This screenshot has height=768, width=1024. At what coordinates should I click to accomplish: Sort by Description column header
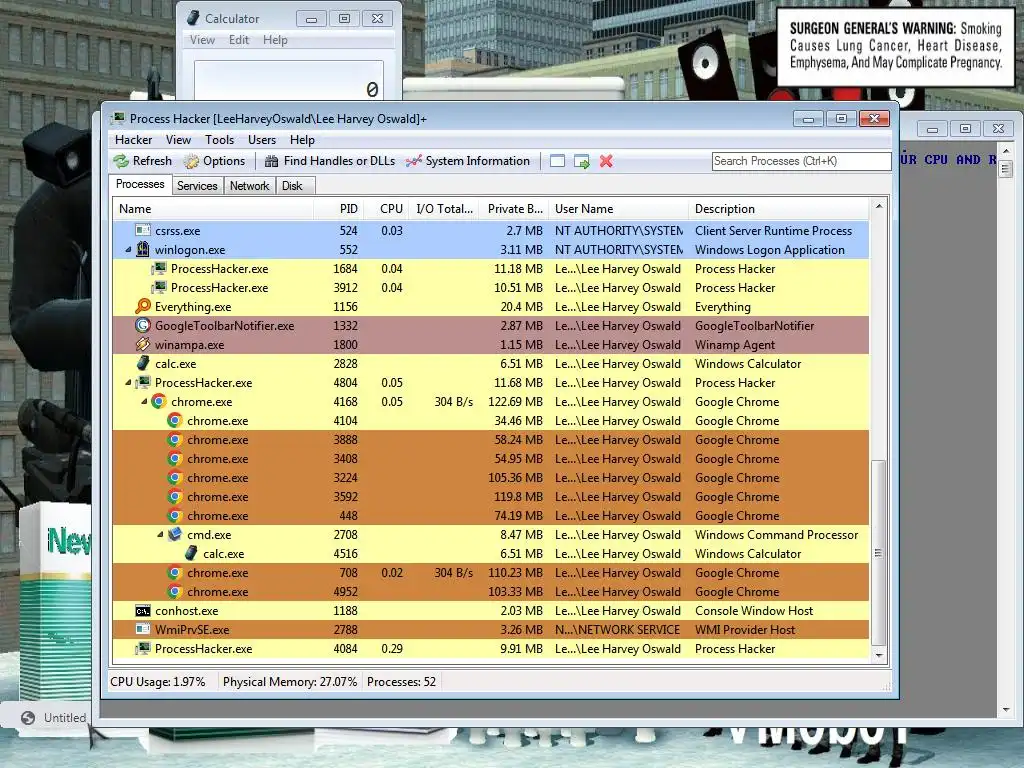coord(779,209)
